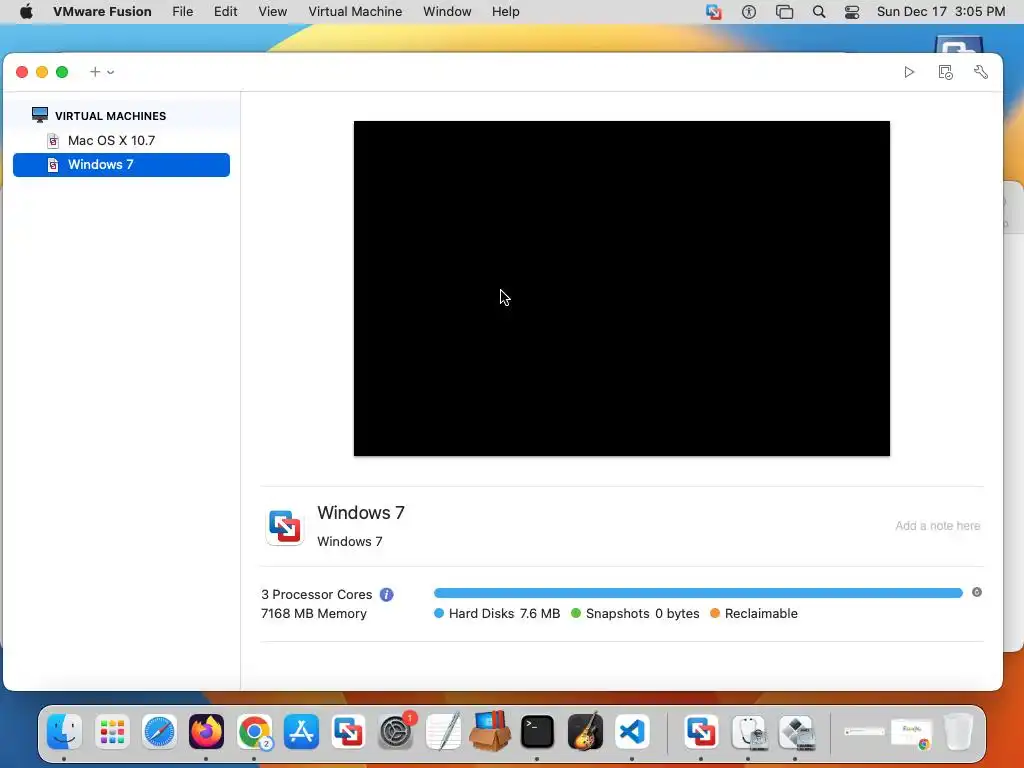Open the VMware Fusion menu
The width and height of the screenshot is (1024, 768).
pyautogui.click(x=102, y=12)
